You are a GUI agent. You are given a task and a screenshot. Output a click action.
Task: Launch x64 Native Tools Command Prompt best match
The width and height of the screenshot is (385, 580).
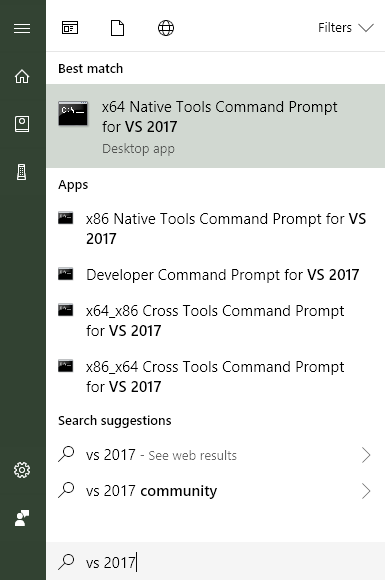click(216, 126)
